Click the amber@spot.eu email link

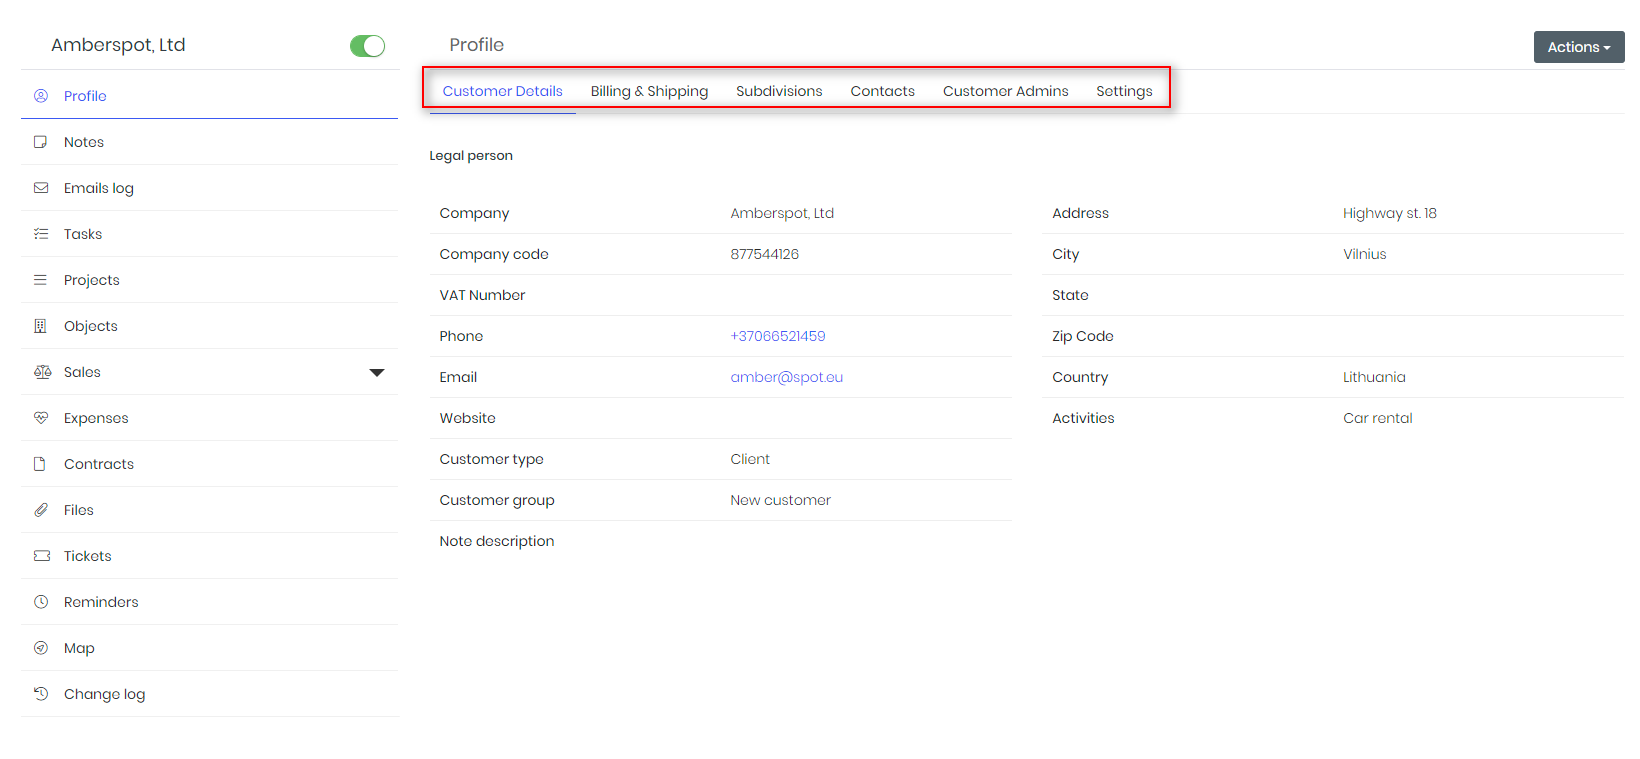tap(787, 377)
